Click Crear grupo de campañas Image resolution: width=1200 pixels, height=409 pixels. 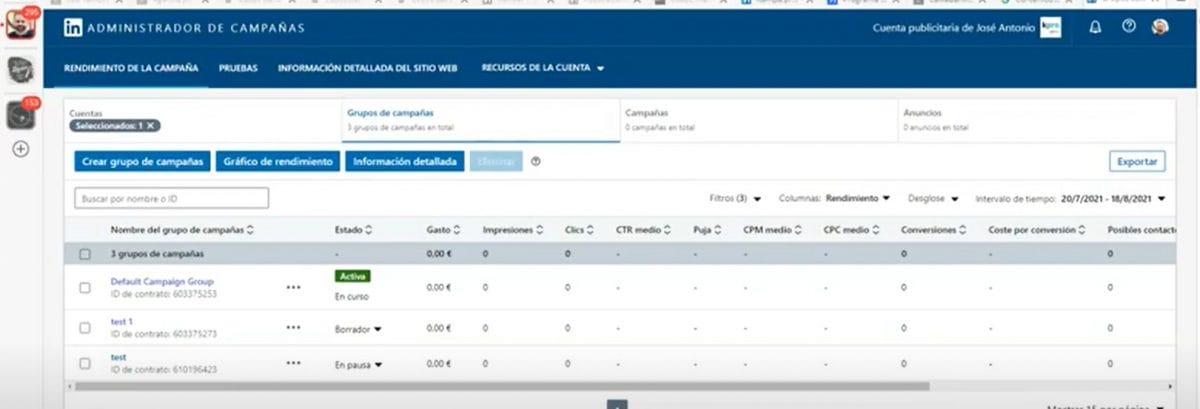142,161
